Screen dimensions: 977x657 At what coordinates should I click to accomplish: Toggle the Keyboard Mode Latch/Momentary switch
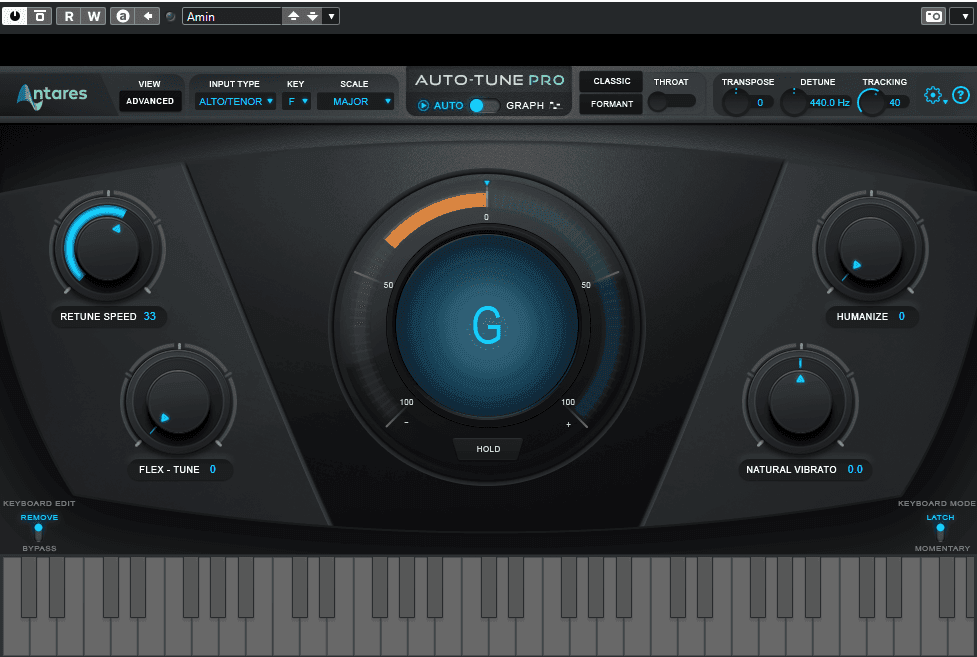coord(940,532)
